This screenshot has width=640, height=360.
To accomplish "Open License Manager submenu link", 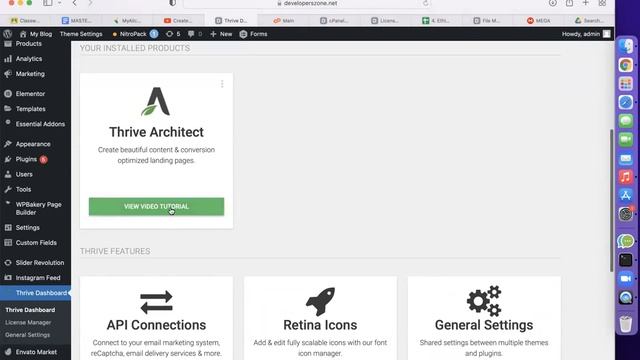I will click(x=28, y=322).
